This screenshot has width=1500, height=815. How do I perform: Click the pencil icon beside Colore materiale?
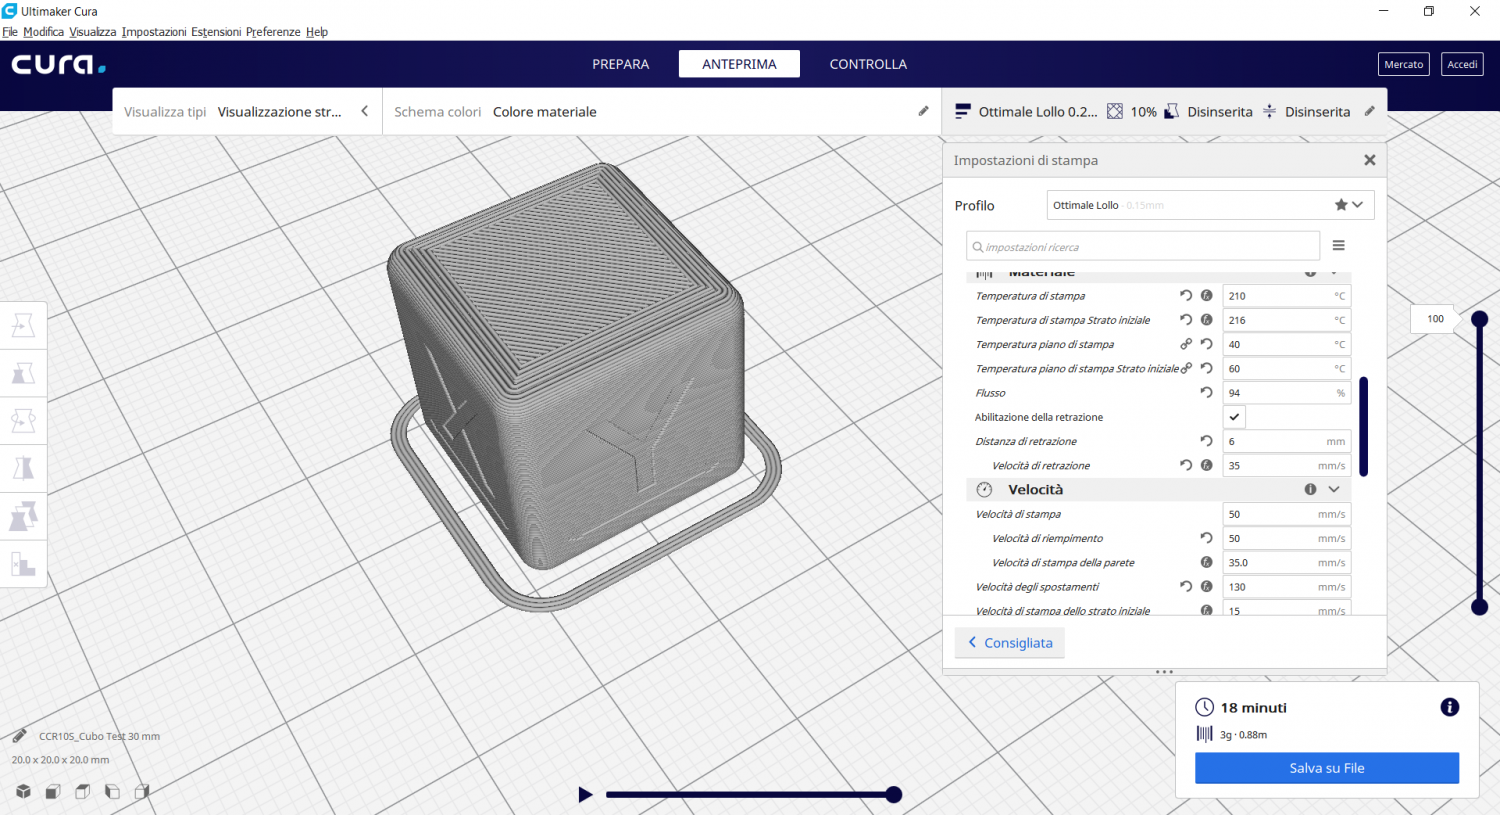click(x=923, y=111)
